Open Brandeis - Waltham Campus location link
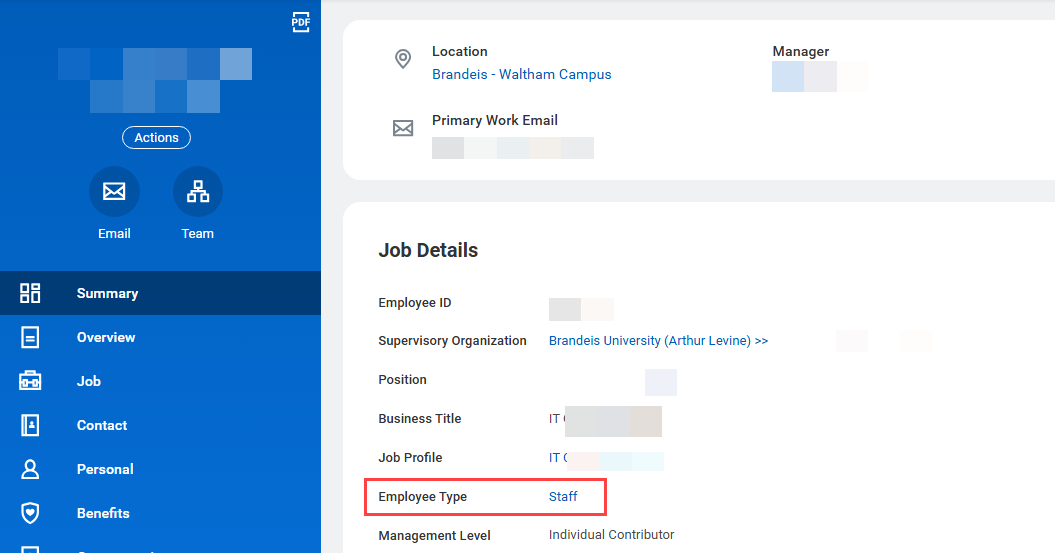Image resolution: width=1055 pixels, height=553 pixels. pos(521,75)
